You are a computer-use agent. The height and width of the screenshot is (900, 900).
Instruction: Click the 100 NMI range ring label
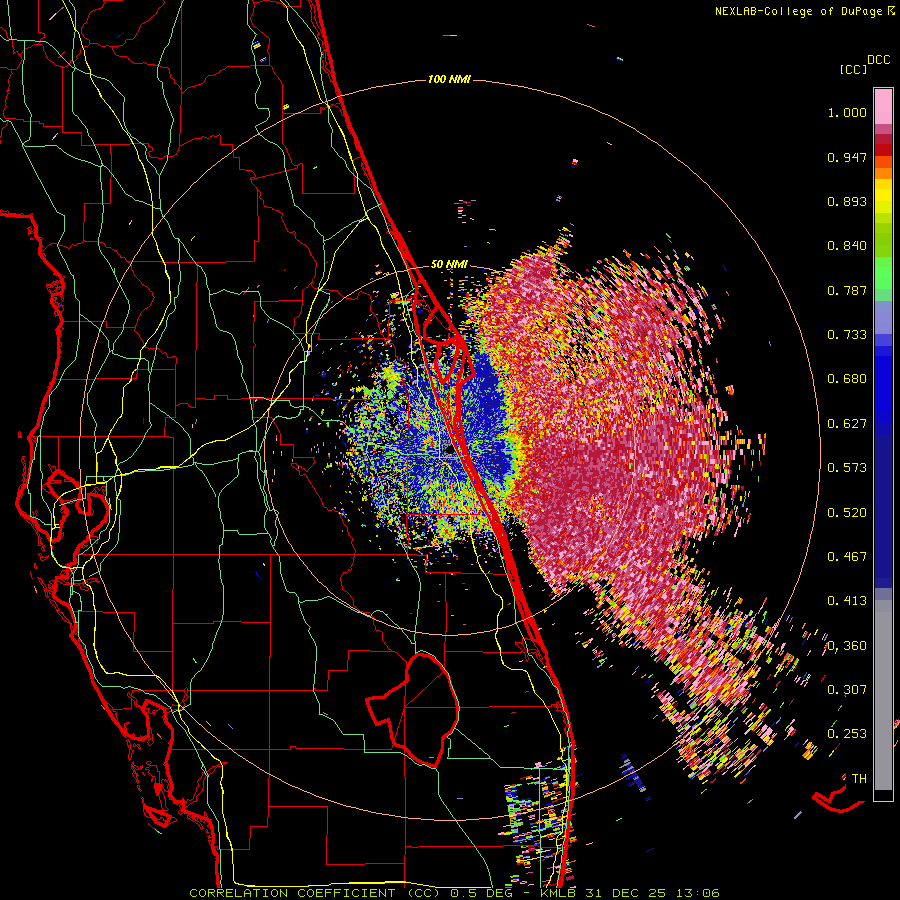pos(449,79)
